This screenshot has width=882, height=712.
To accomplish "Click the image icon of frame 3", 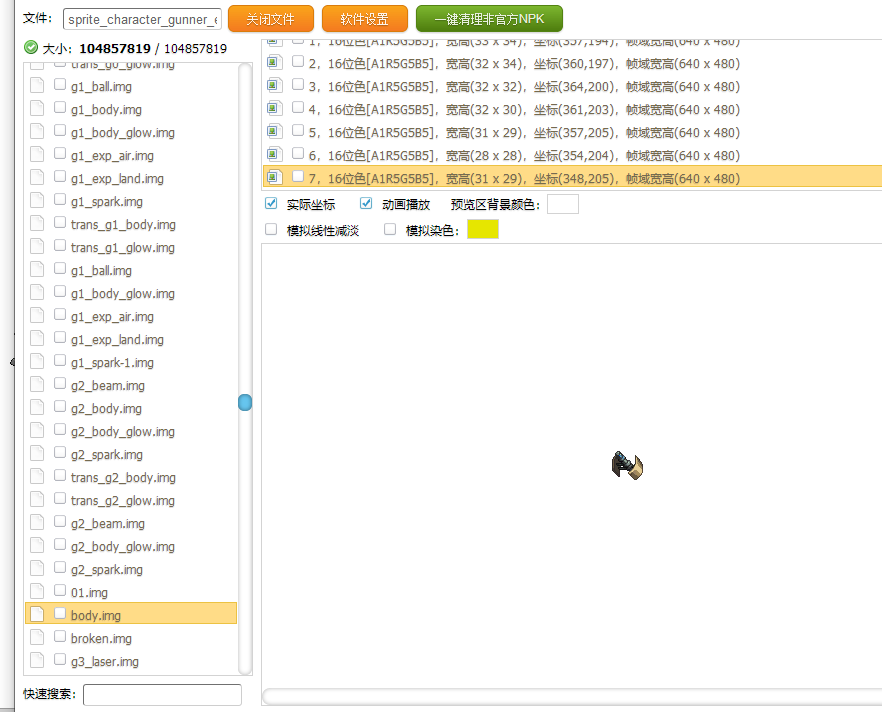I will (x=274, y=86).
